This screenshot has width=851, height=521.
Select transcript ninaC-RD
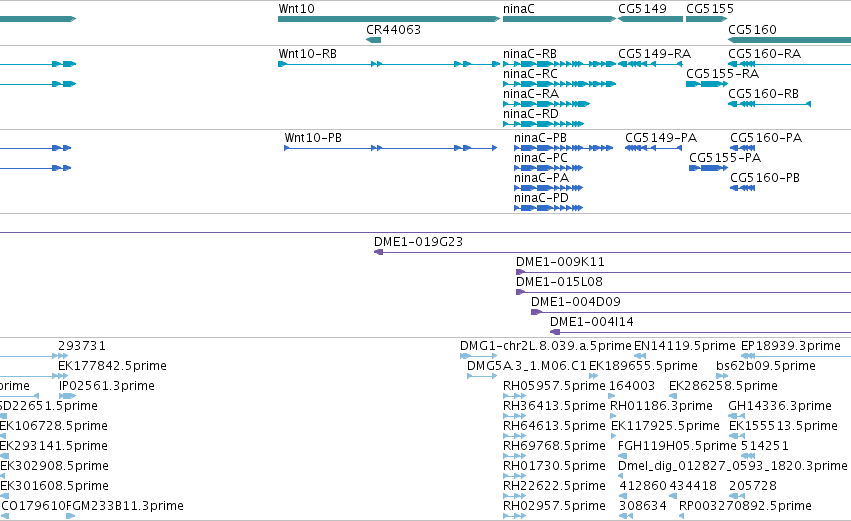[543, 124]
